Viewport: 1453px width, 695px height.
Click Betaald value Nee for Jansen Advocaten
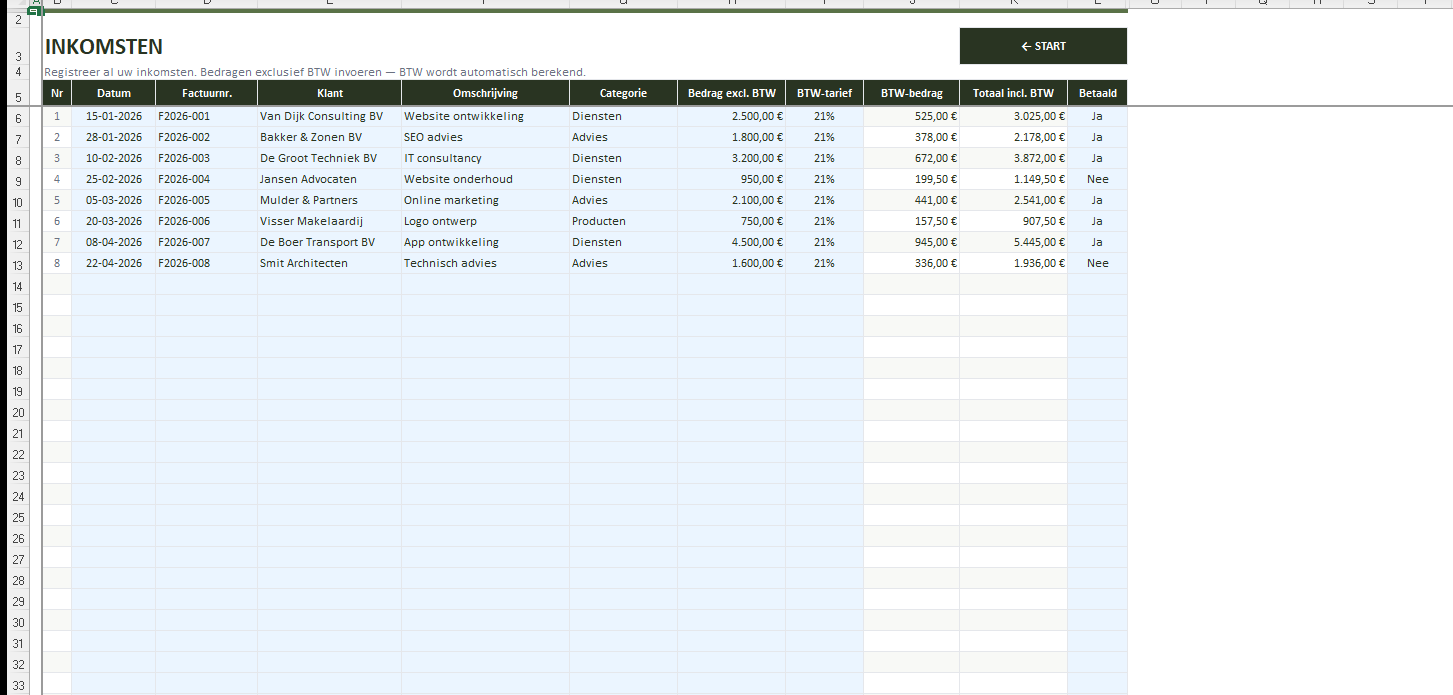click(x=1097, y=179)
